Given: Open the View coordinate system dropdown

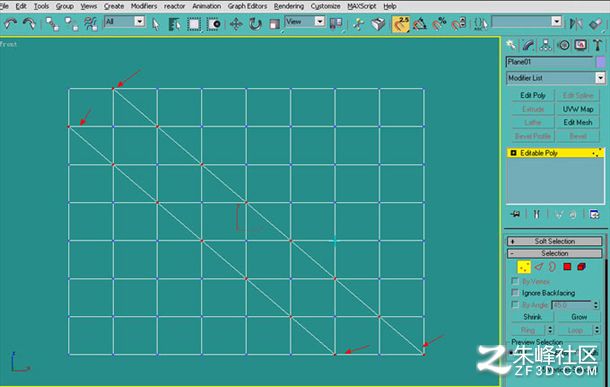Looking at the screenshot, I should click(x=305, y=22).
